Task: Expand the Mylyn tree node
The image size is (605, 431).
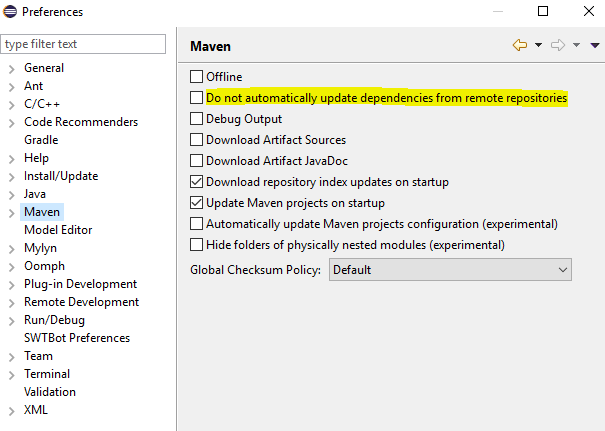Action: tap(12, 249)
